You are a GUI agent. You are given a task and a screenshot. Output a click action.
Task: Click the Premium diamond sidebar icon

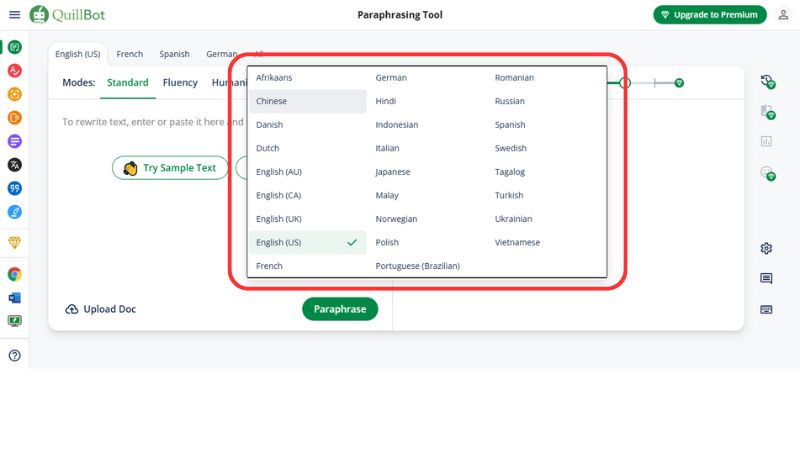point(15,243)
